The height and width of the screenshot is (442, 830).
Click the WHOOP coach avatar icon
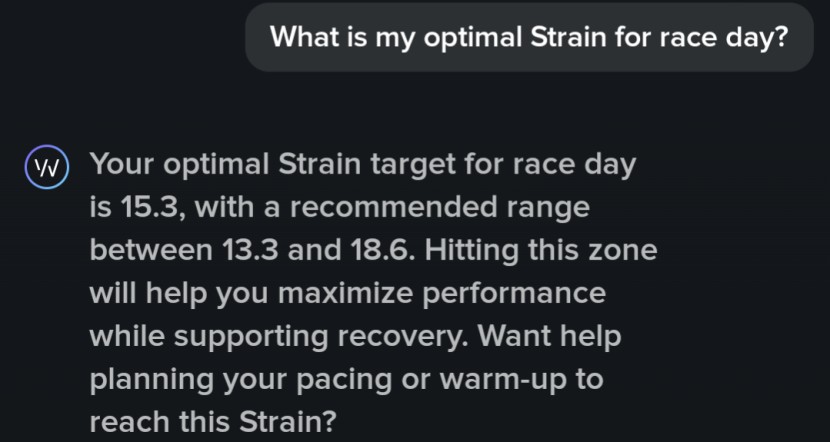point(46,165)
